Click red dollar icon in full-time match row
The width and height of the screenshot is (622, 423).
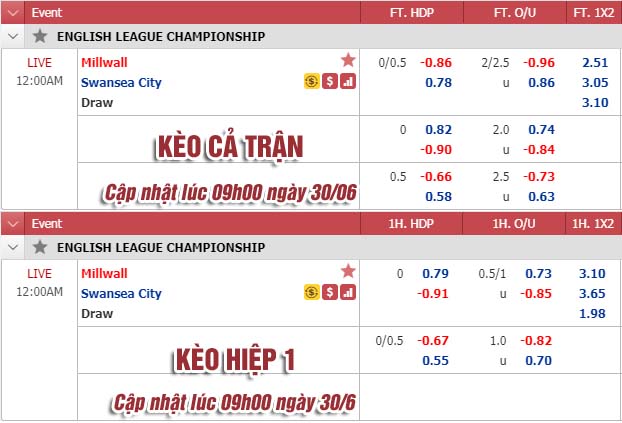(330, 81)
